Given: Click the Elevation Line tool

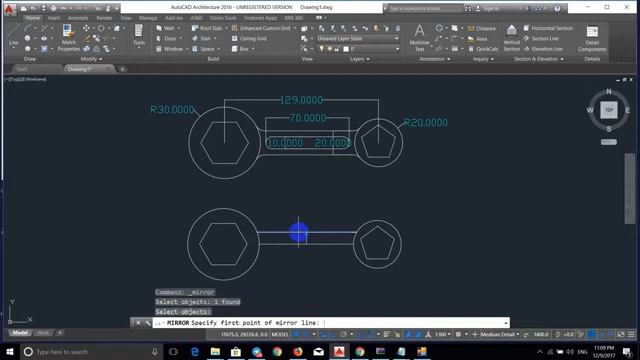Looking at the screenshot, I should click(x=543, y=49).
